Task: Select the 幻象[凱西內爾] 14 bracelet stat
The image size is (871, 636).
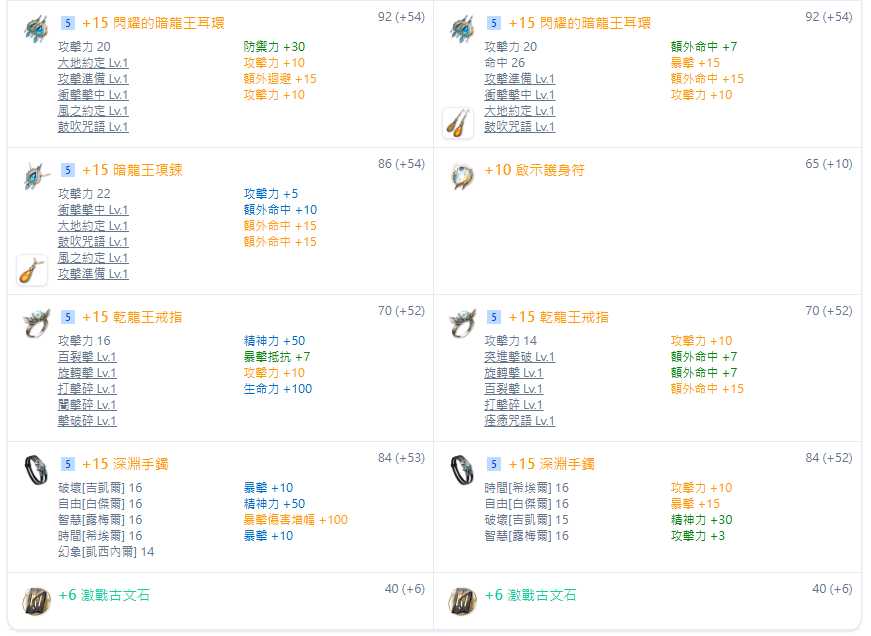Action: click(106, 552)
